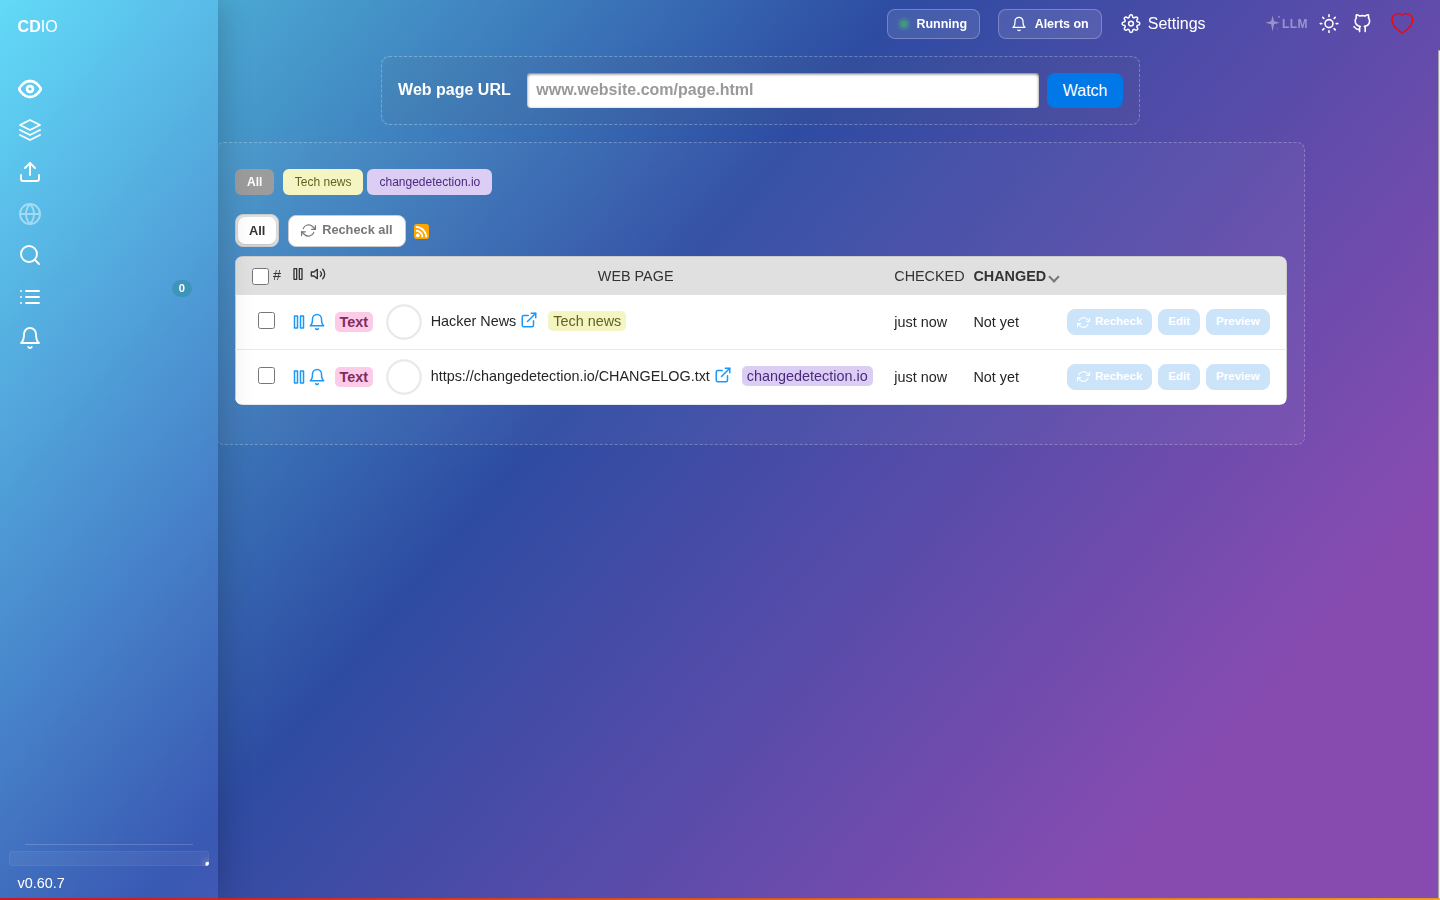This screenshot has width=1440, height=900.
Task: Sort by CHANGED column arrow
Action: [1054, 278]
